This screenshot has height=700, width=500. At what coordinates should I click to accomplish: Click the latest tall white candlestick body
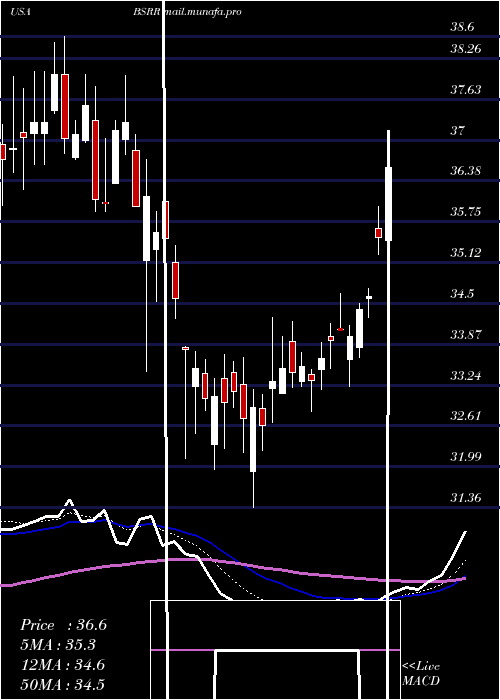coord(388,204)
